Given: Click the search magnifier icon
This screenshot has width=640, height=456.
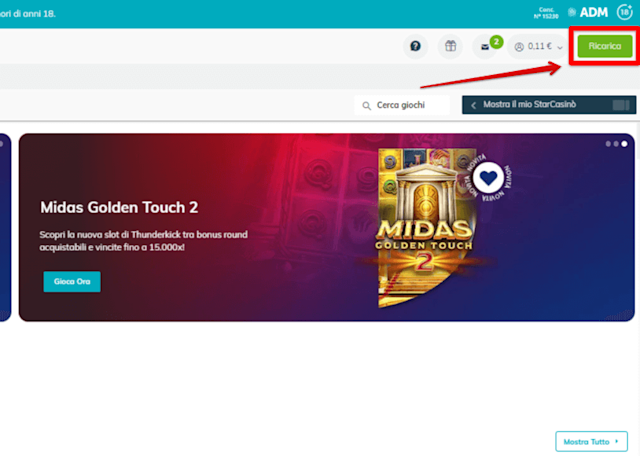Looking at the screenshot, I should pyautogui.click(x=367, y=106).
